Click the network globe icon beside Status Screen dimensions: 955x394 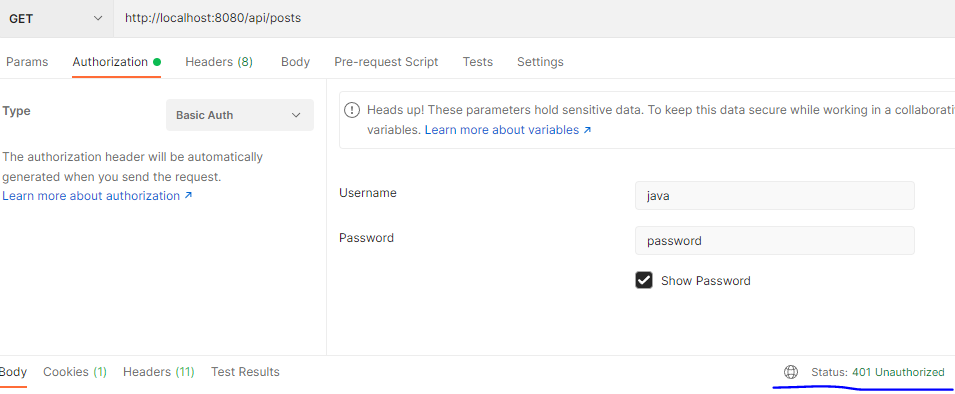pos(791,371)
